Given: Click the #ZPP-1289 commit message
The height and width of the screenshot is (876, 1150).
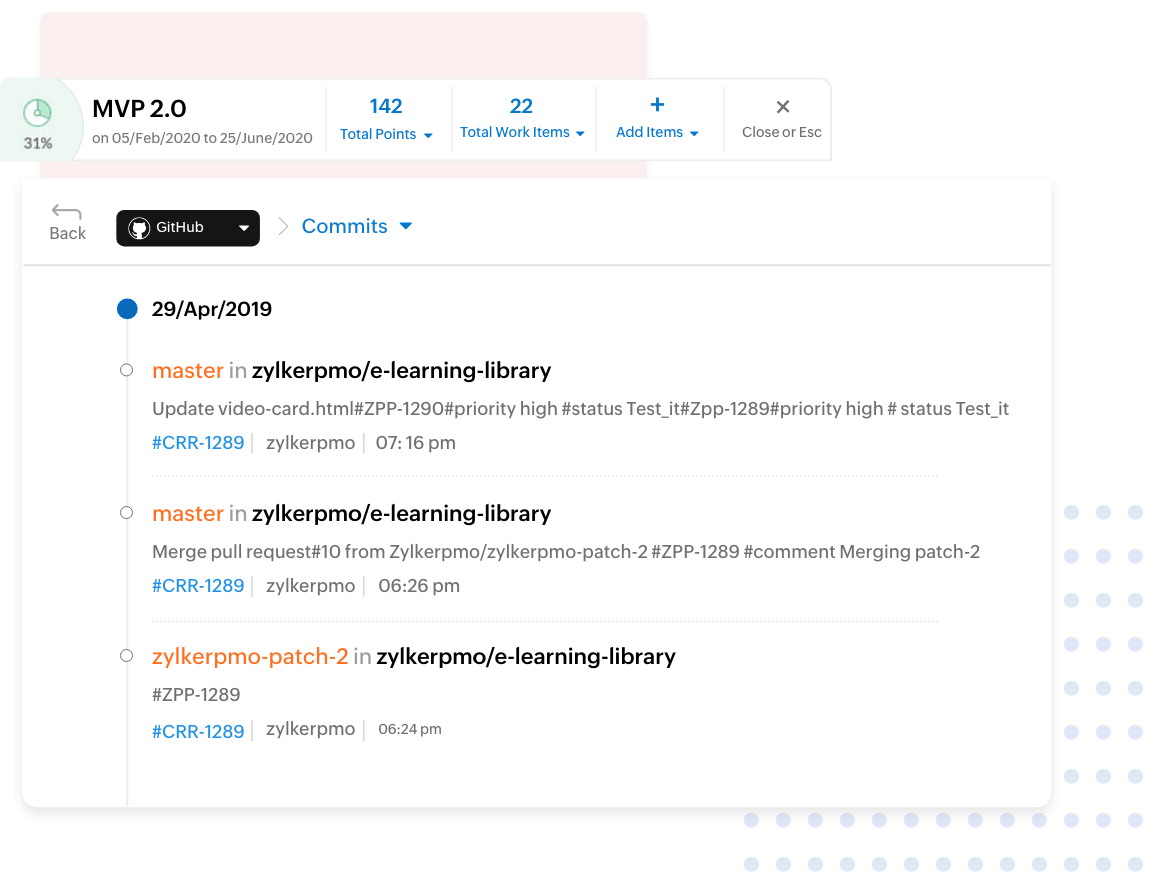Looking at the screenshot, I should [x=196, y=695].
